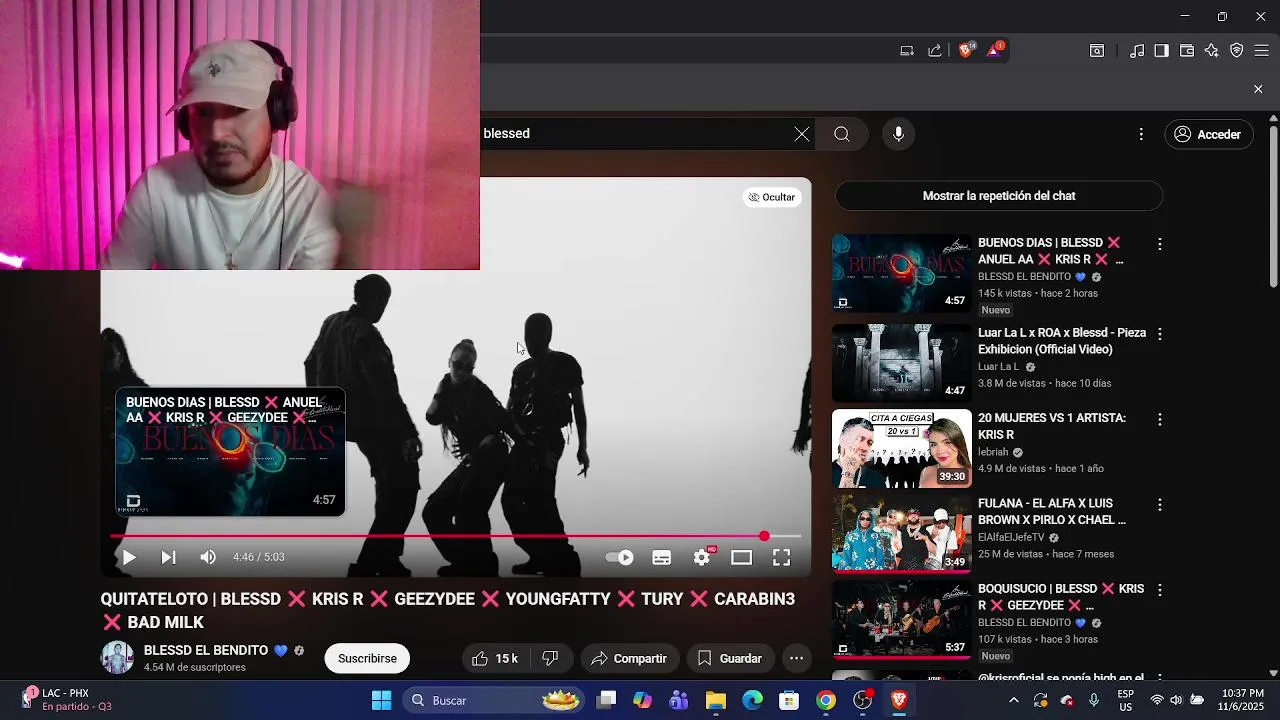Click the Brave VPN shield icon

[x=1237, y=51]
